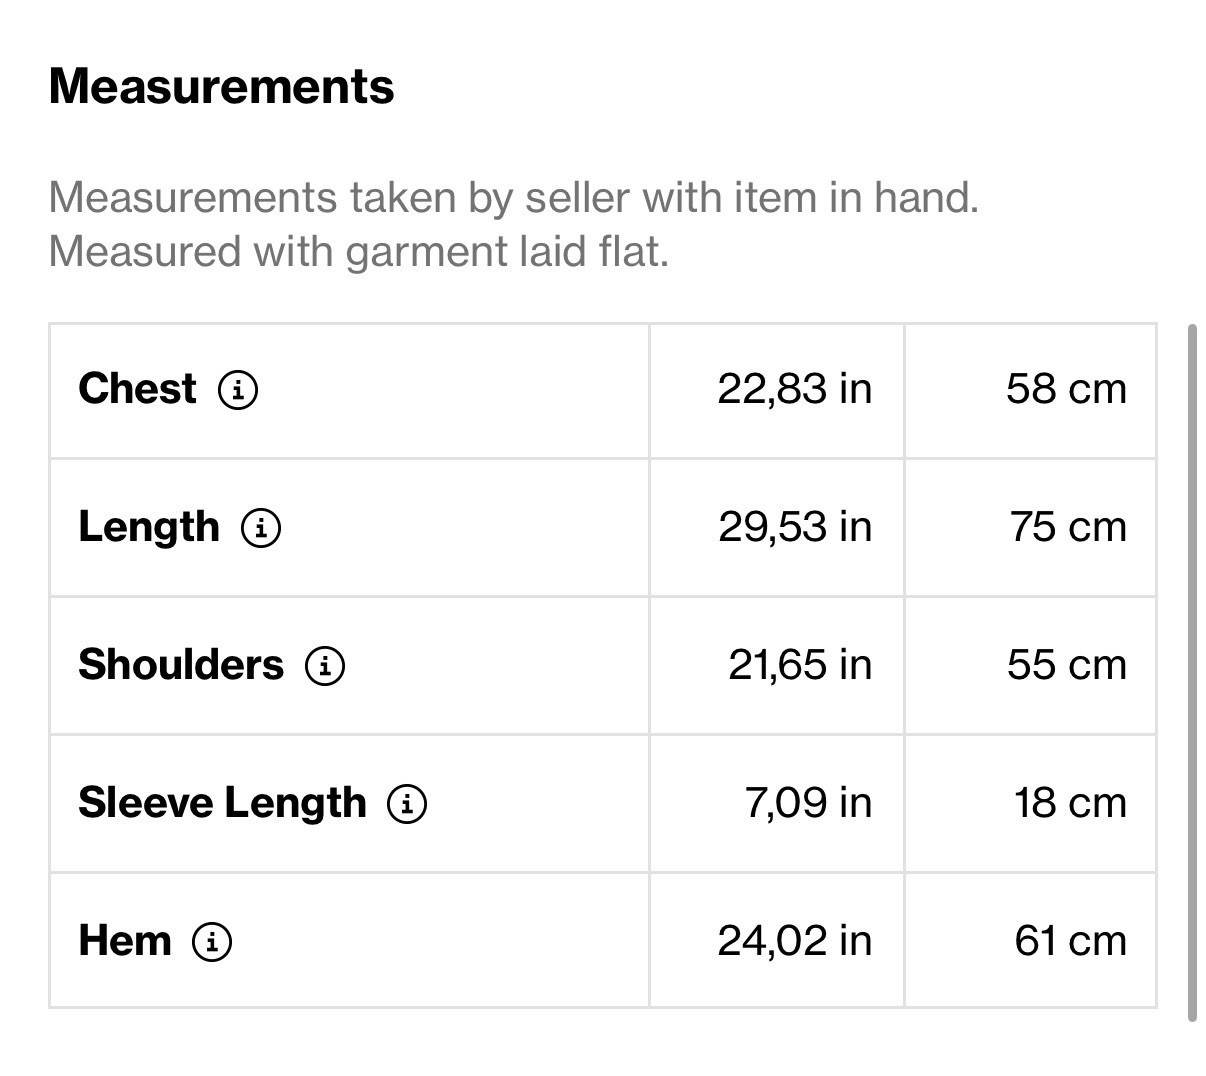Select the Sleeve Length row label
Screen dimensions: 1206x1076
coord(222,803)
